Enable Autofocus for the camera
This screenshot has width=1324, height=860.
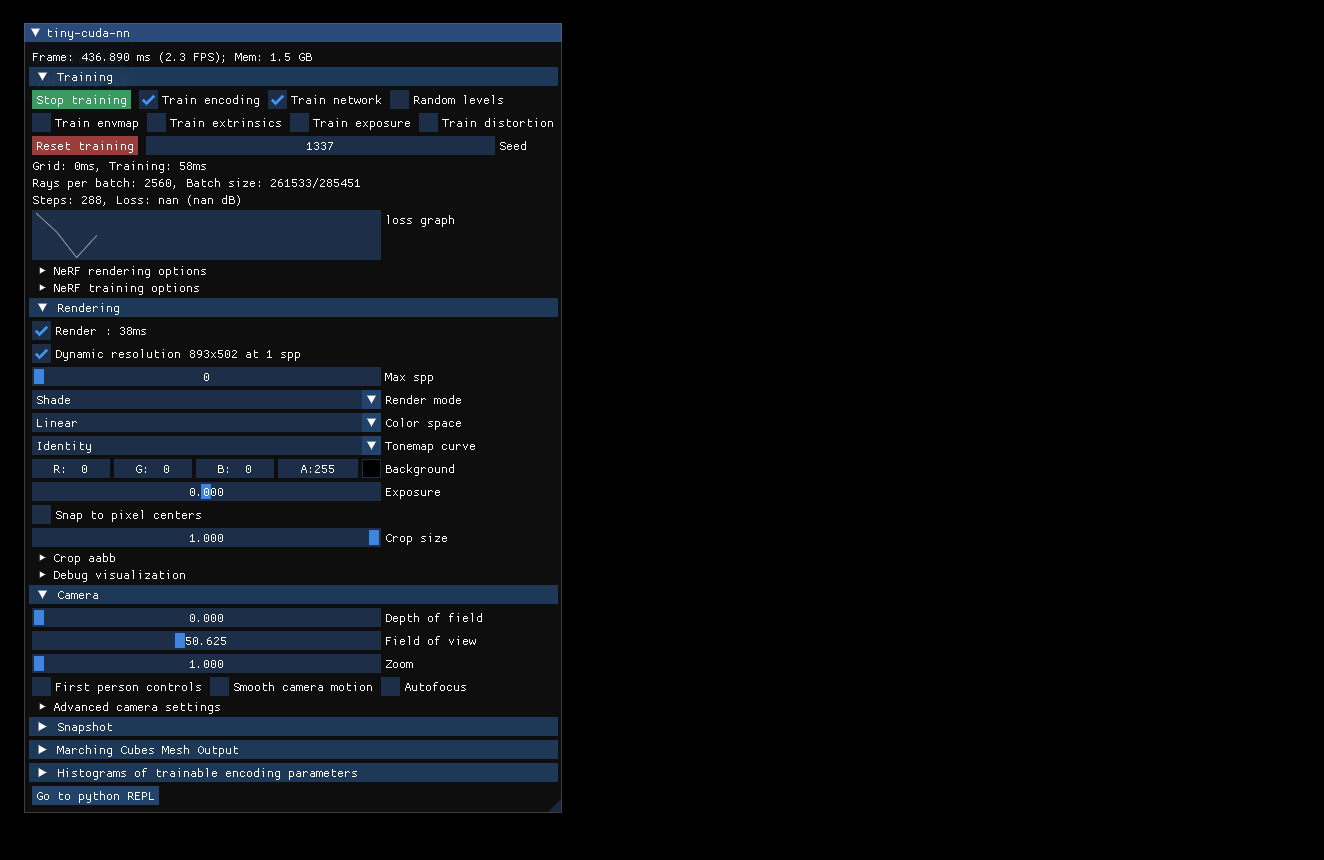coord(390,686)
